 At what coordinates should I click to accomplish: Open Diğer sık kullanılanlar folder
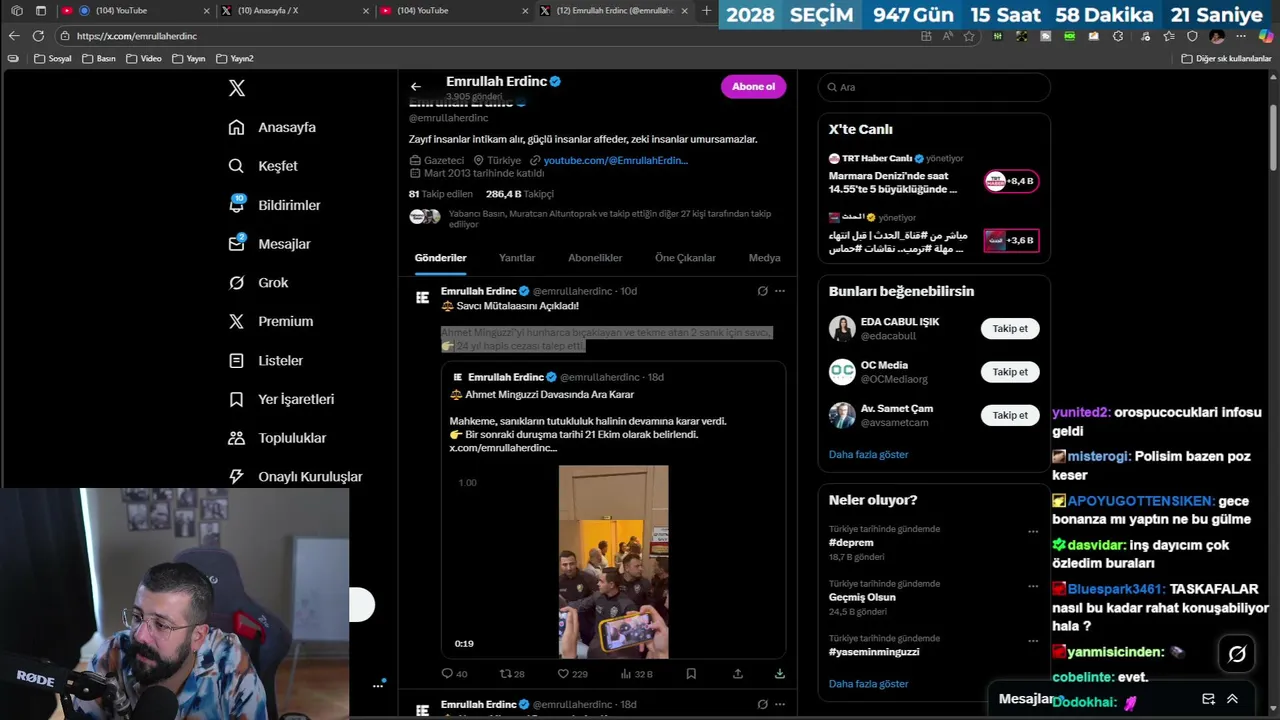1226,59
